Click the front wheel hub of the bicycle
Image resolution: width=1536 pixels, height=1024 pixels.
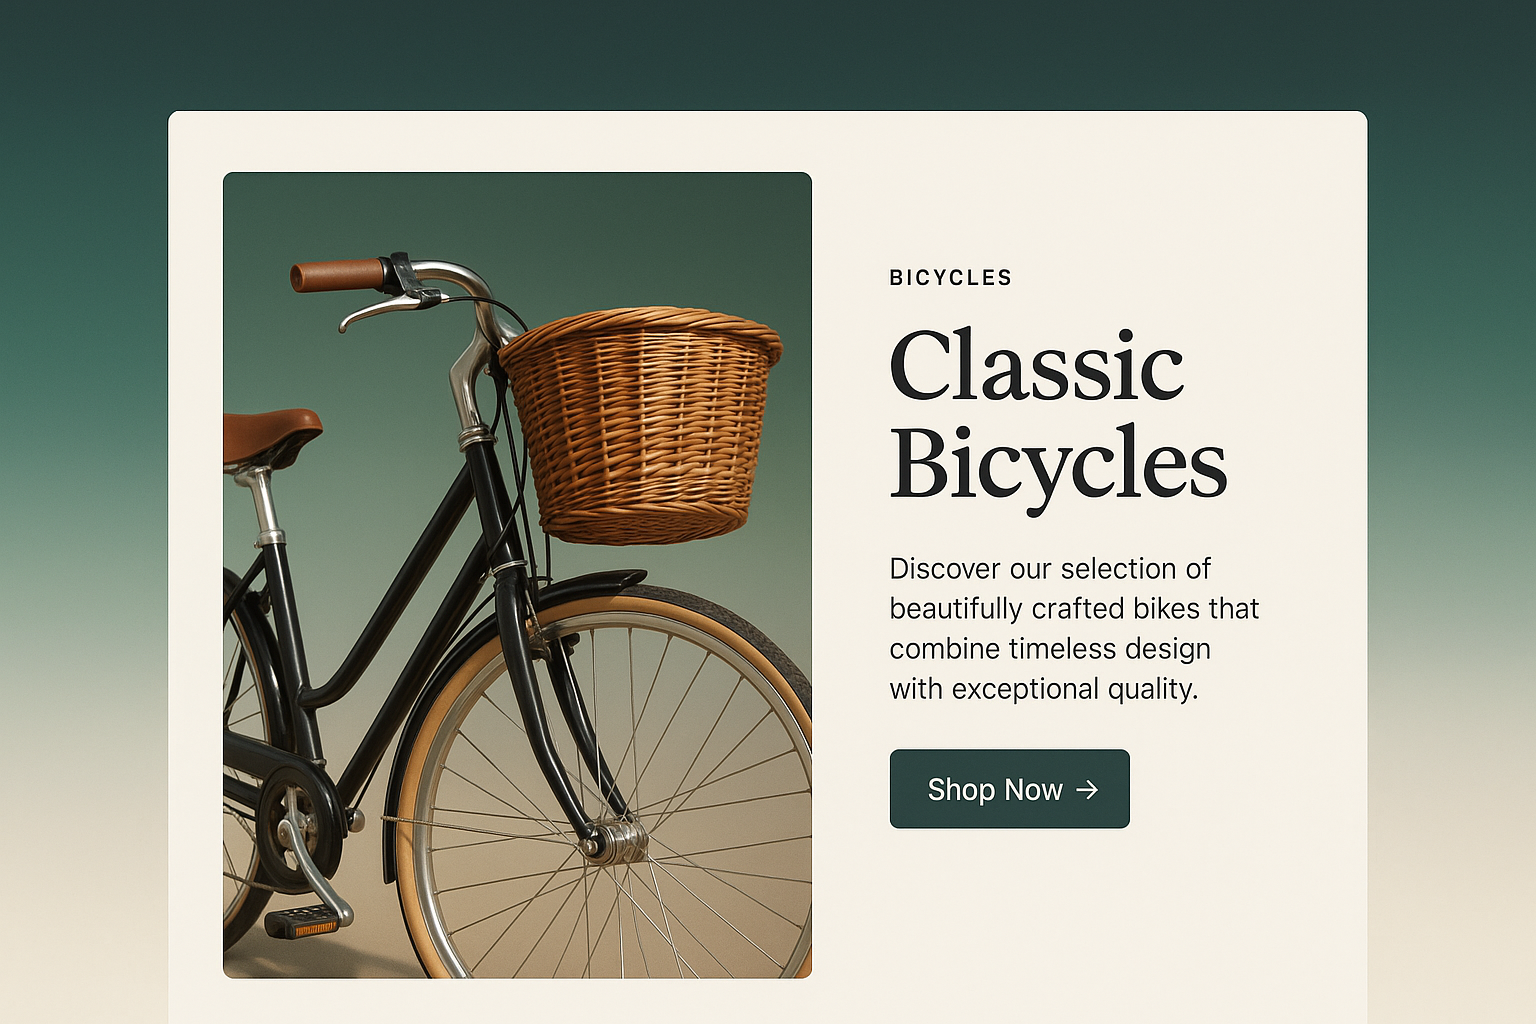616,841
